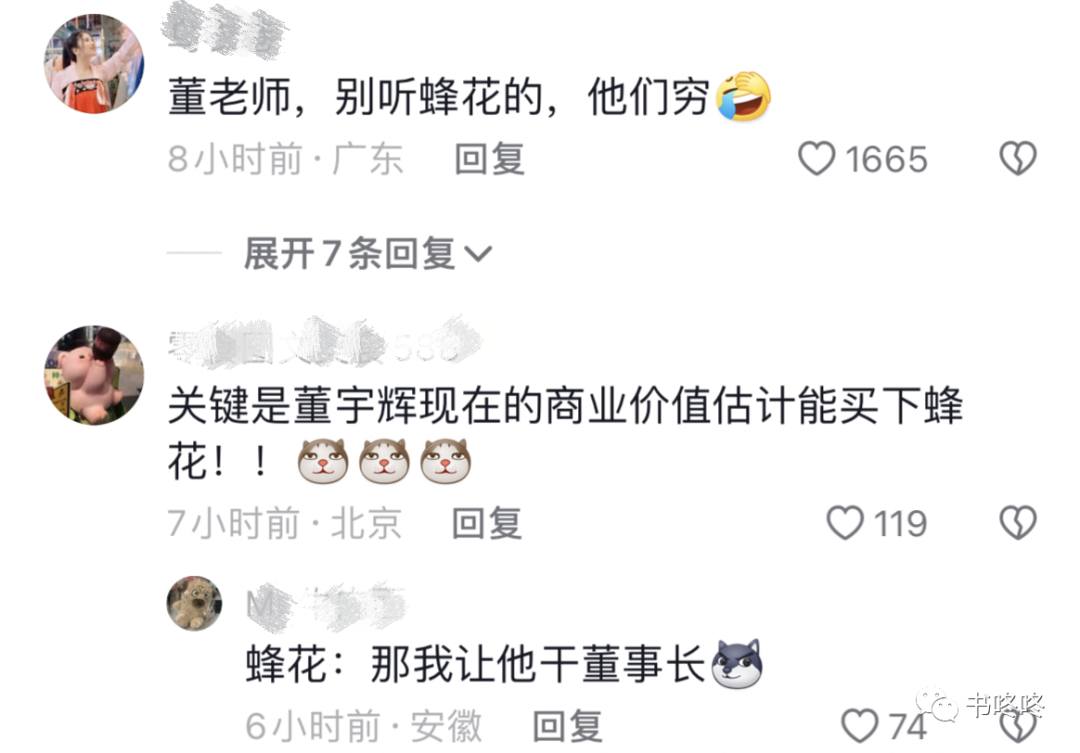Image resolution: width=1080 pixels, height=753 pixels.
Task: Like the reply with 74 likes
Action: click(860, 726)
